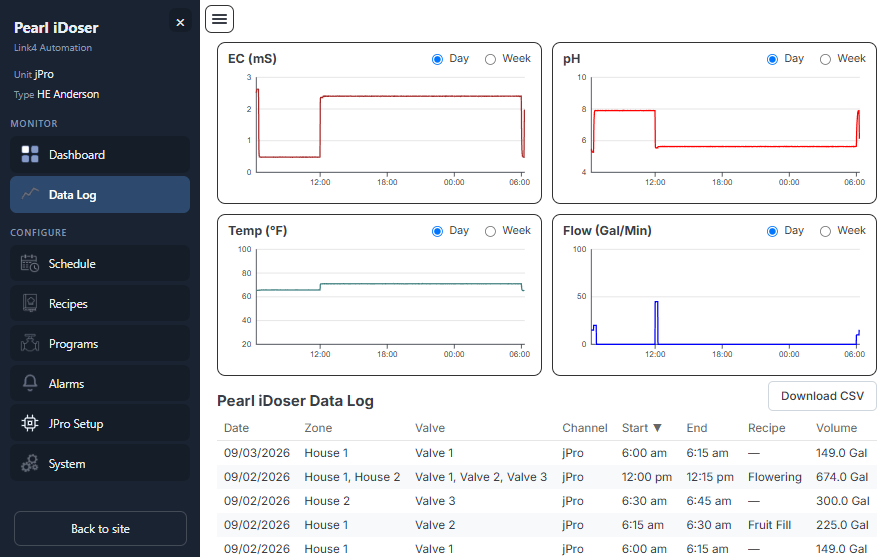
Task: Click the House 2 zone cell
Action: [x=327, y=501]
